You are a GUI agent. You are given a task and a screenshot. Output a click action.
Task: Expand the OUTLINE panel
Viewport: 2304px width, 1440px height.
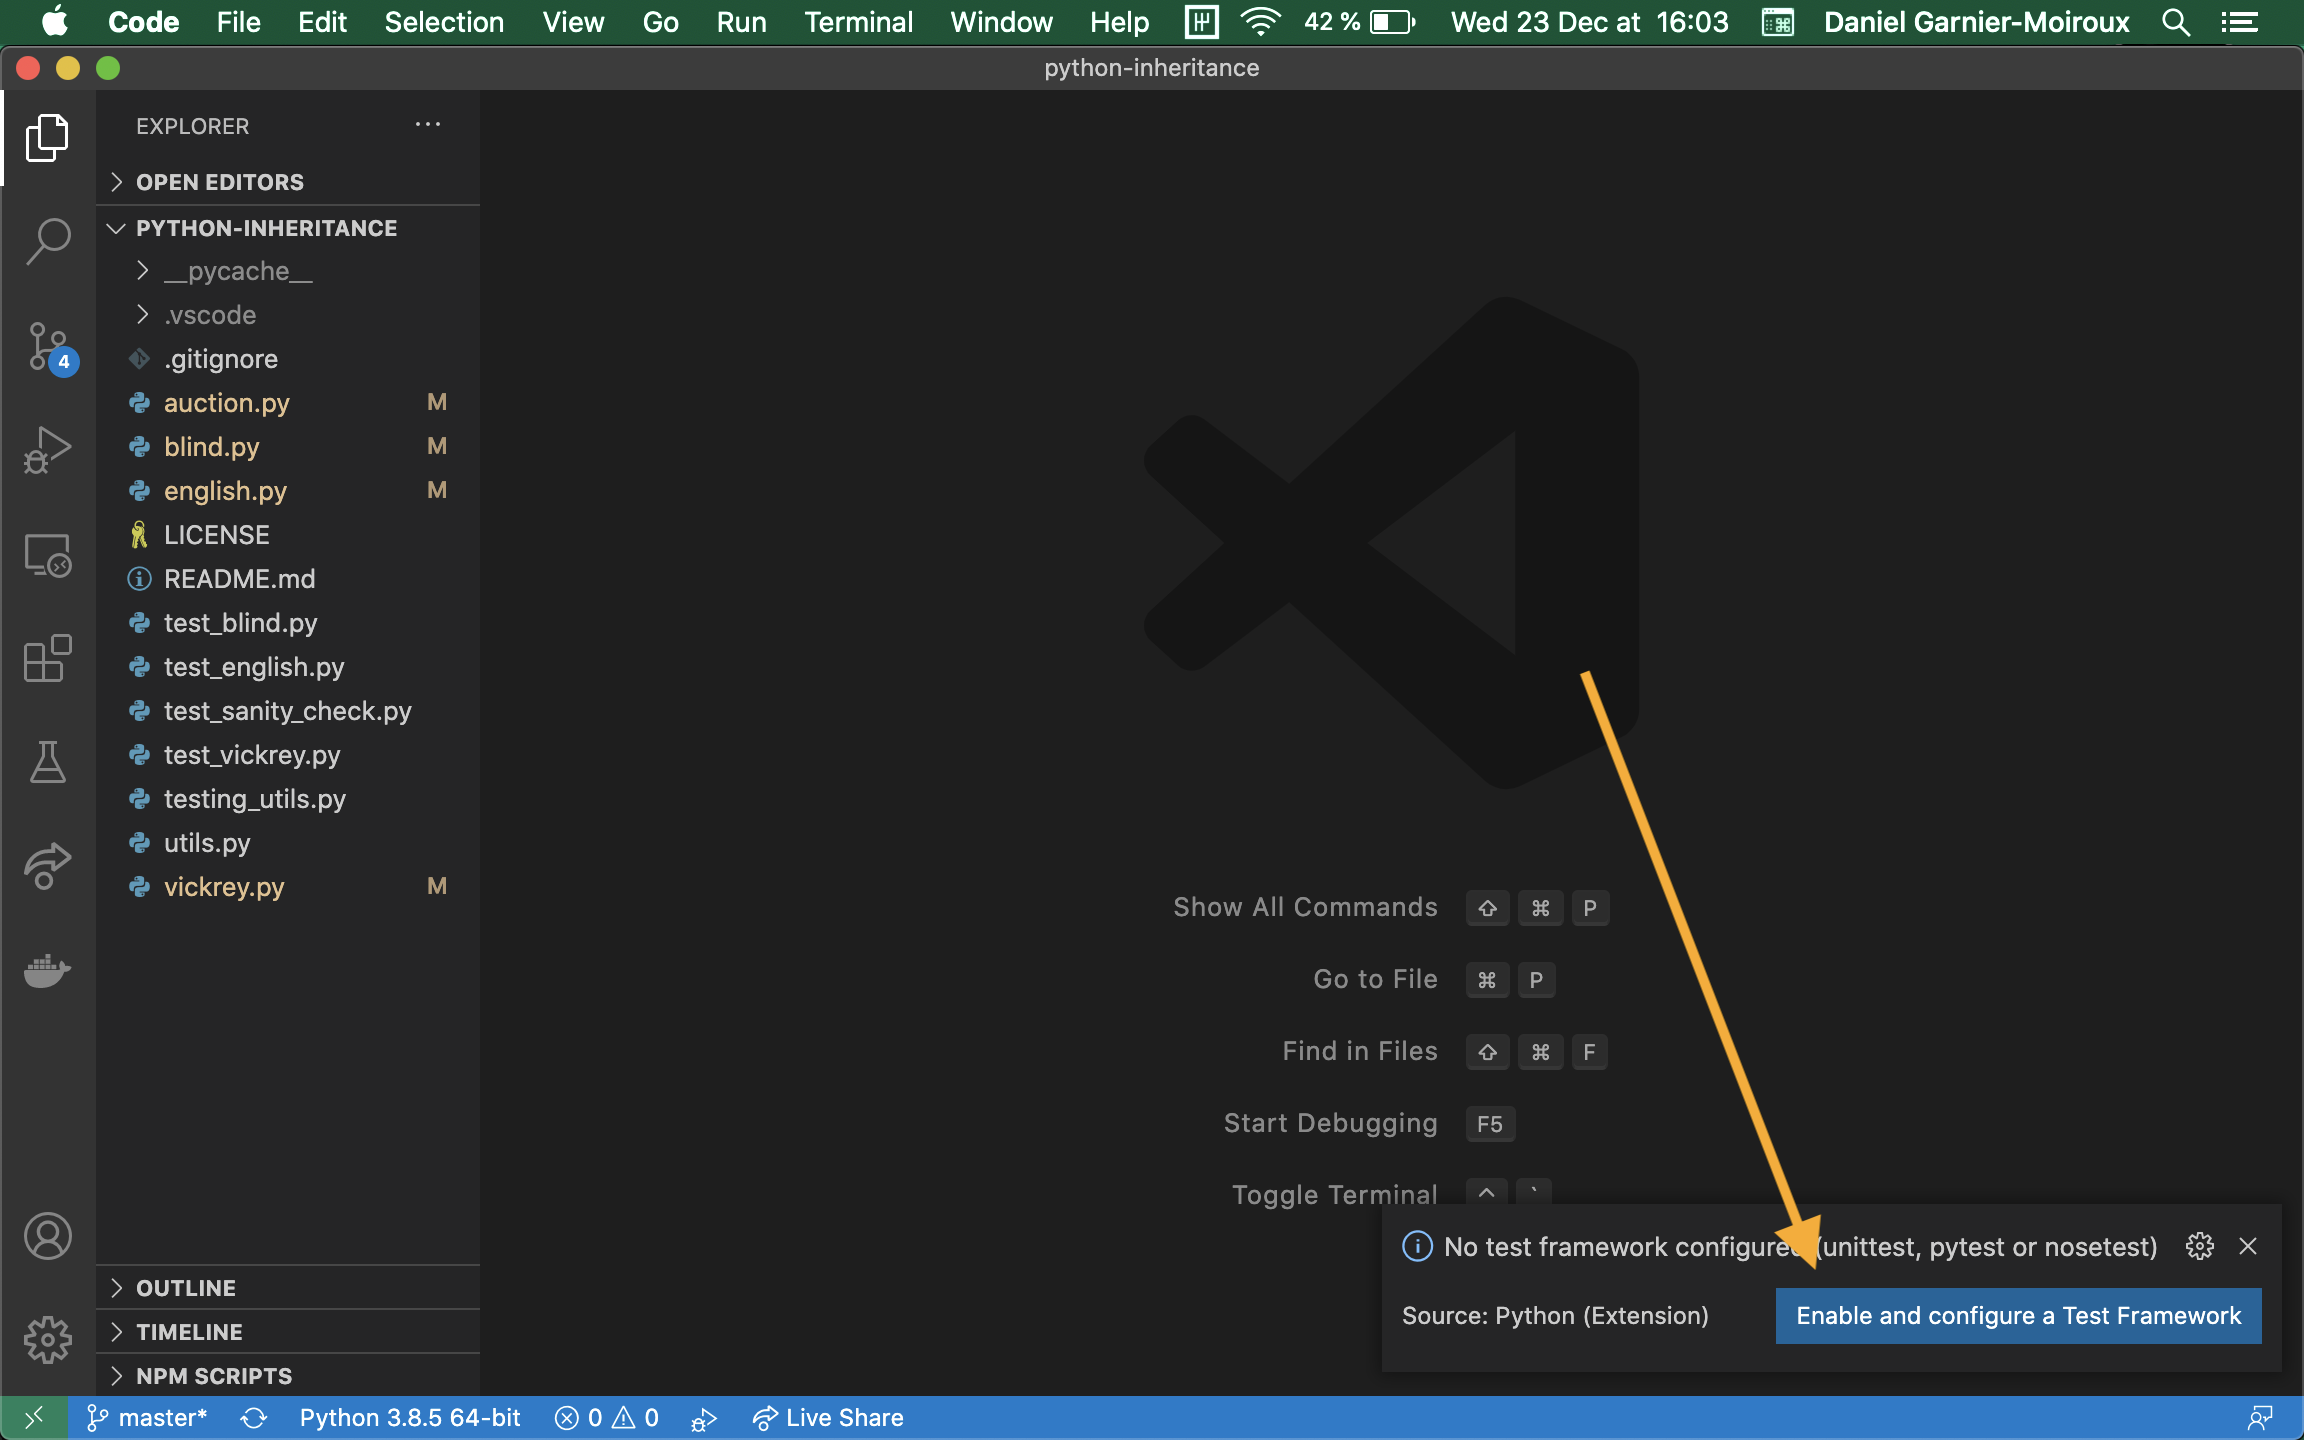[x=186, y=1288]
